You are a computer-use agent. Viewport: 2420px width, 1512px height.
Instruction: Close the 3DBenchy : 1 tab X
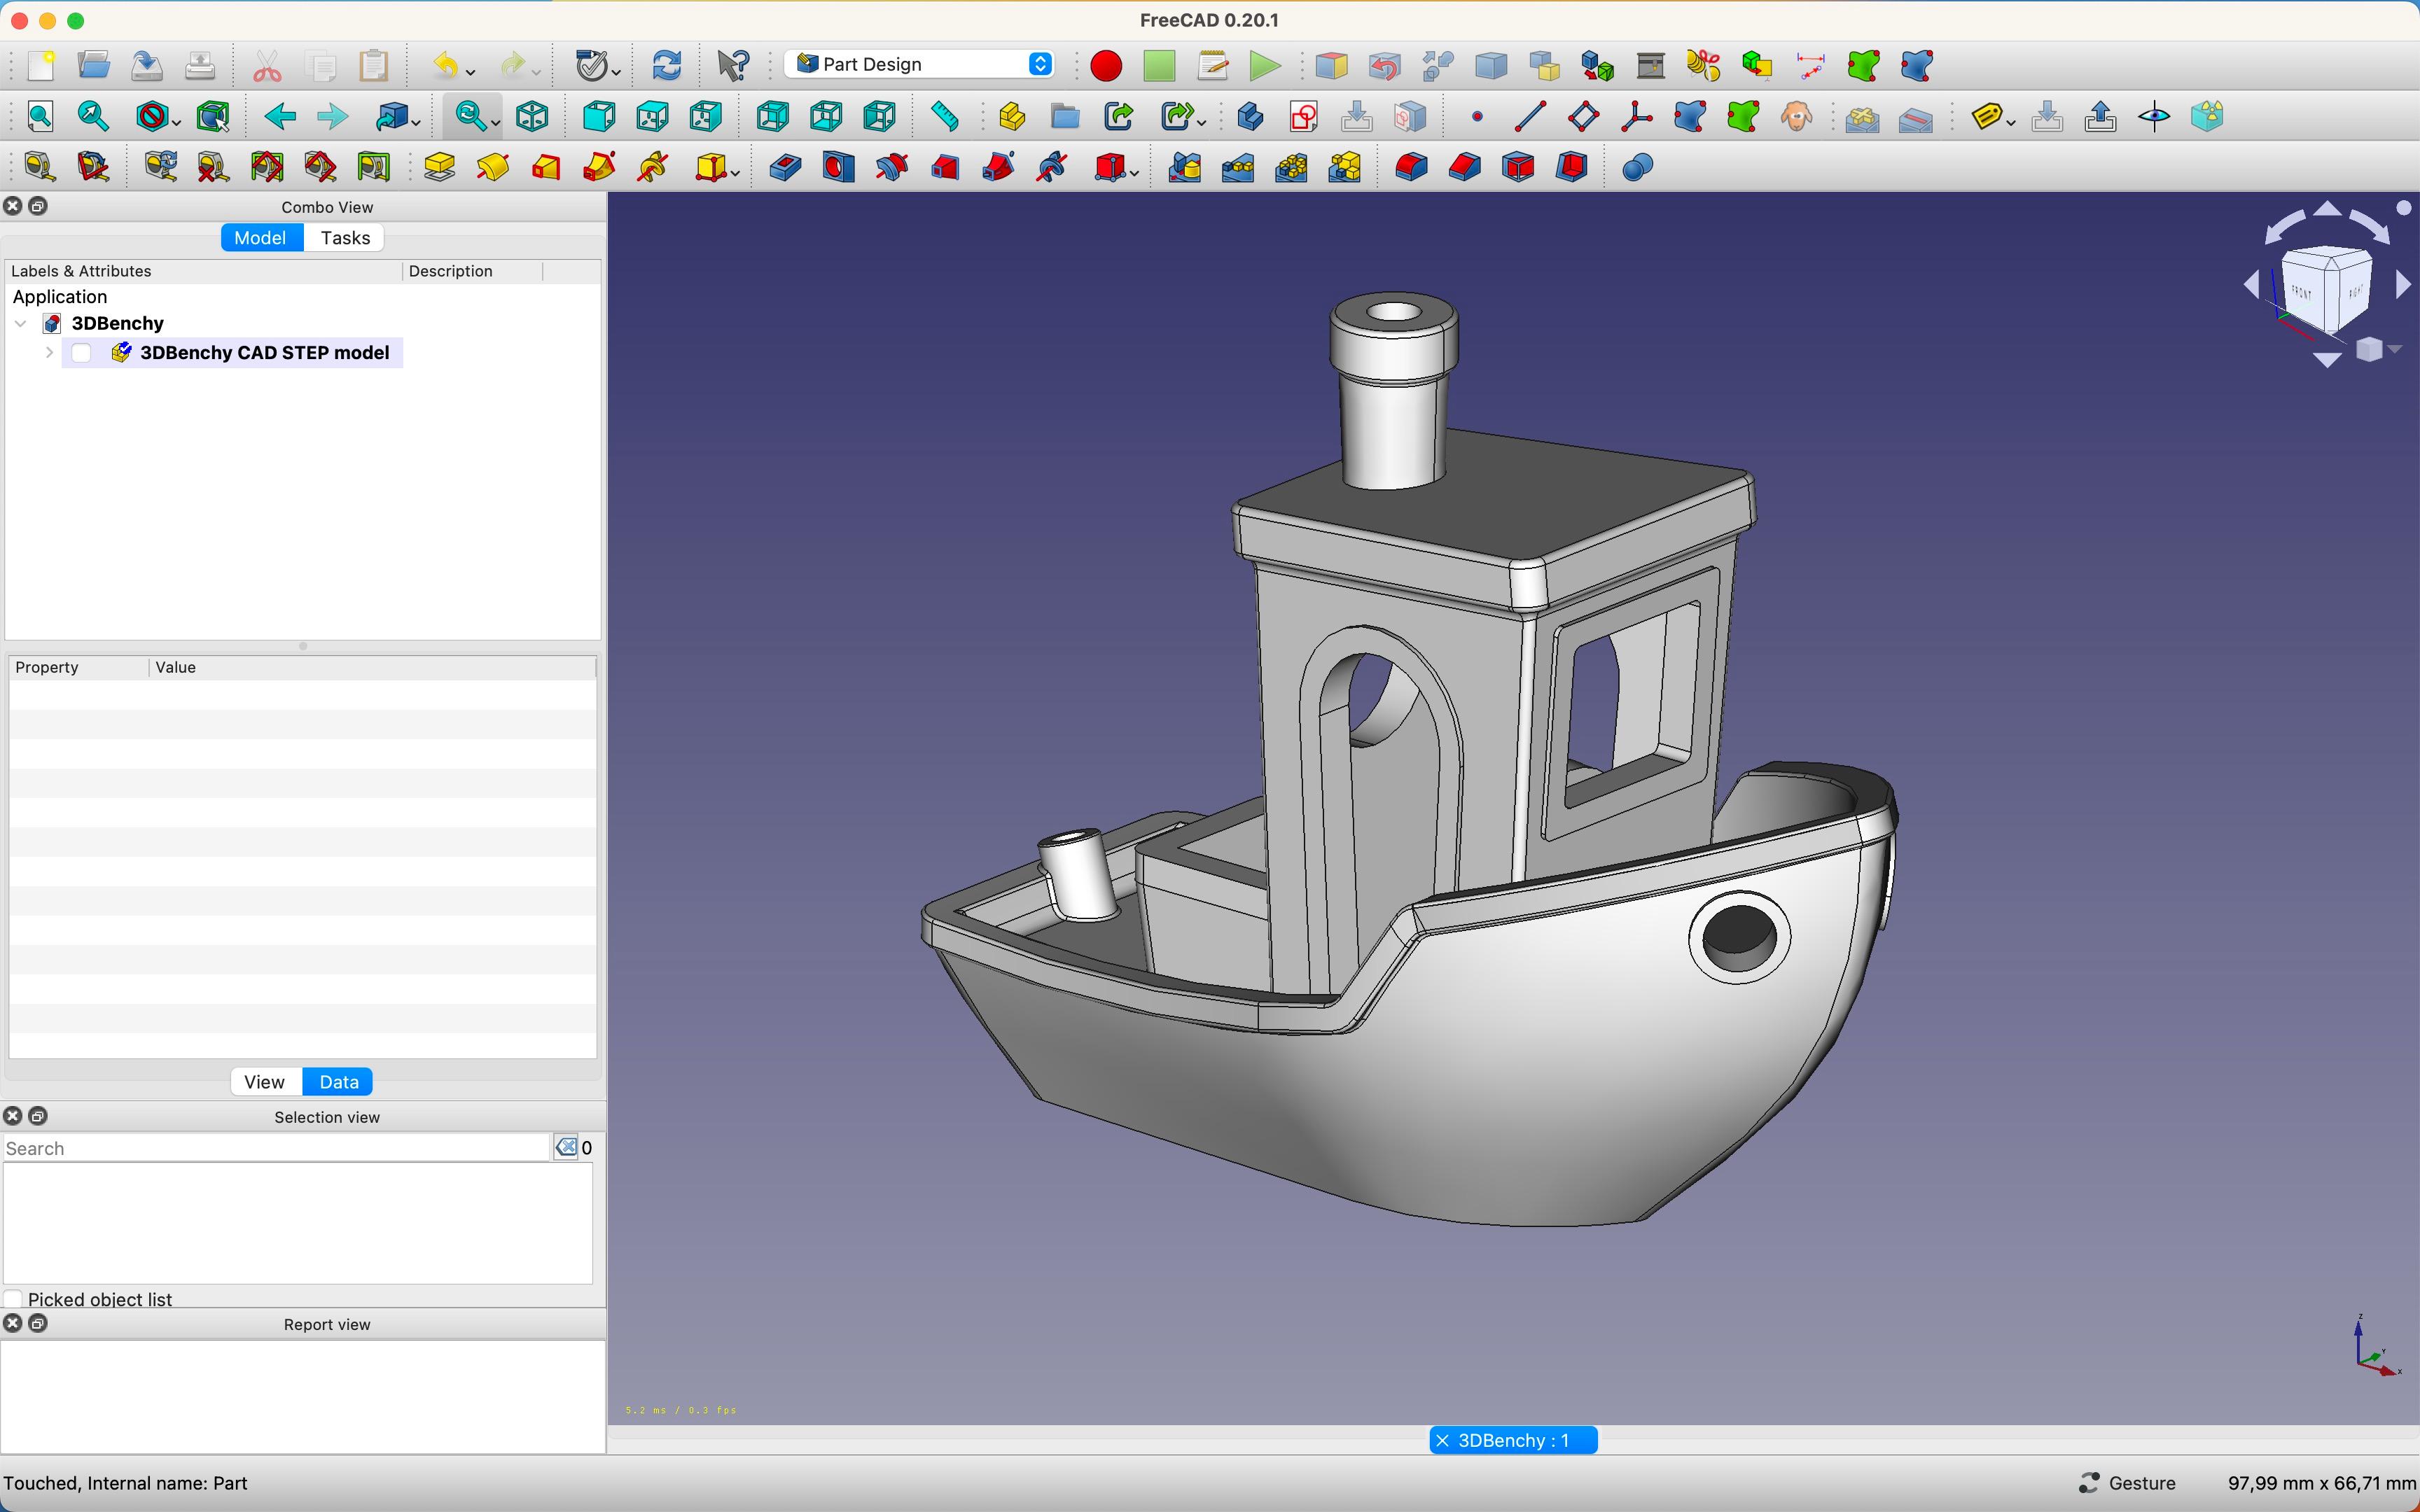[1442, 1440]
